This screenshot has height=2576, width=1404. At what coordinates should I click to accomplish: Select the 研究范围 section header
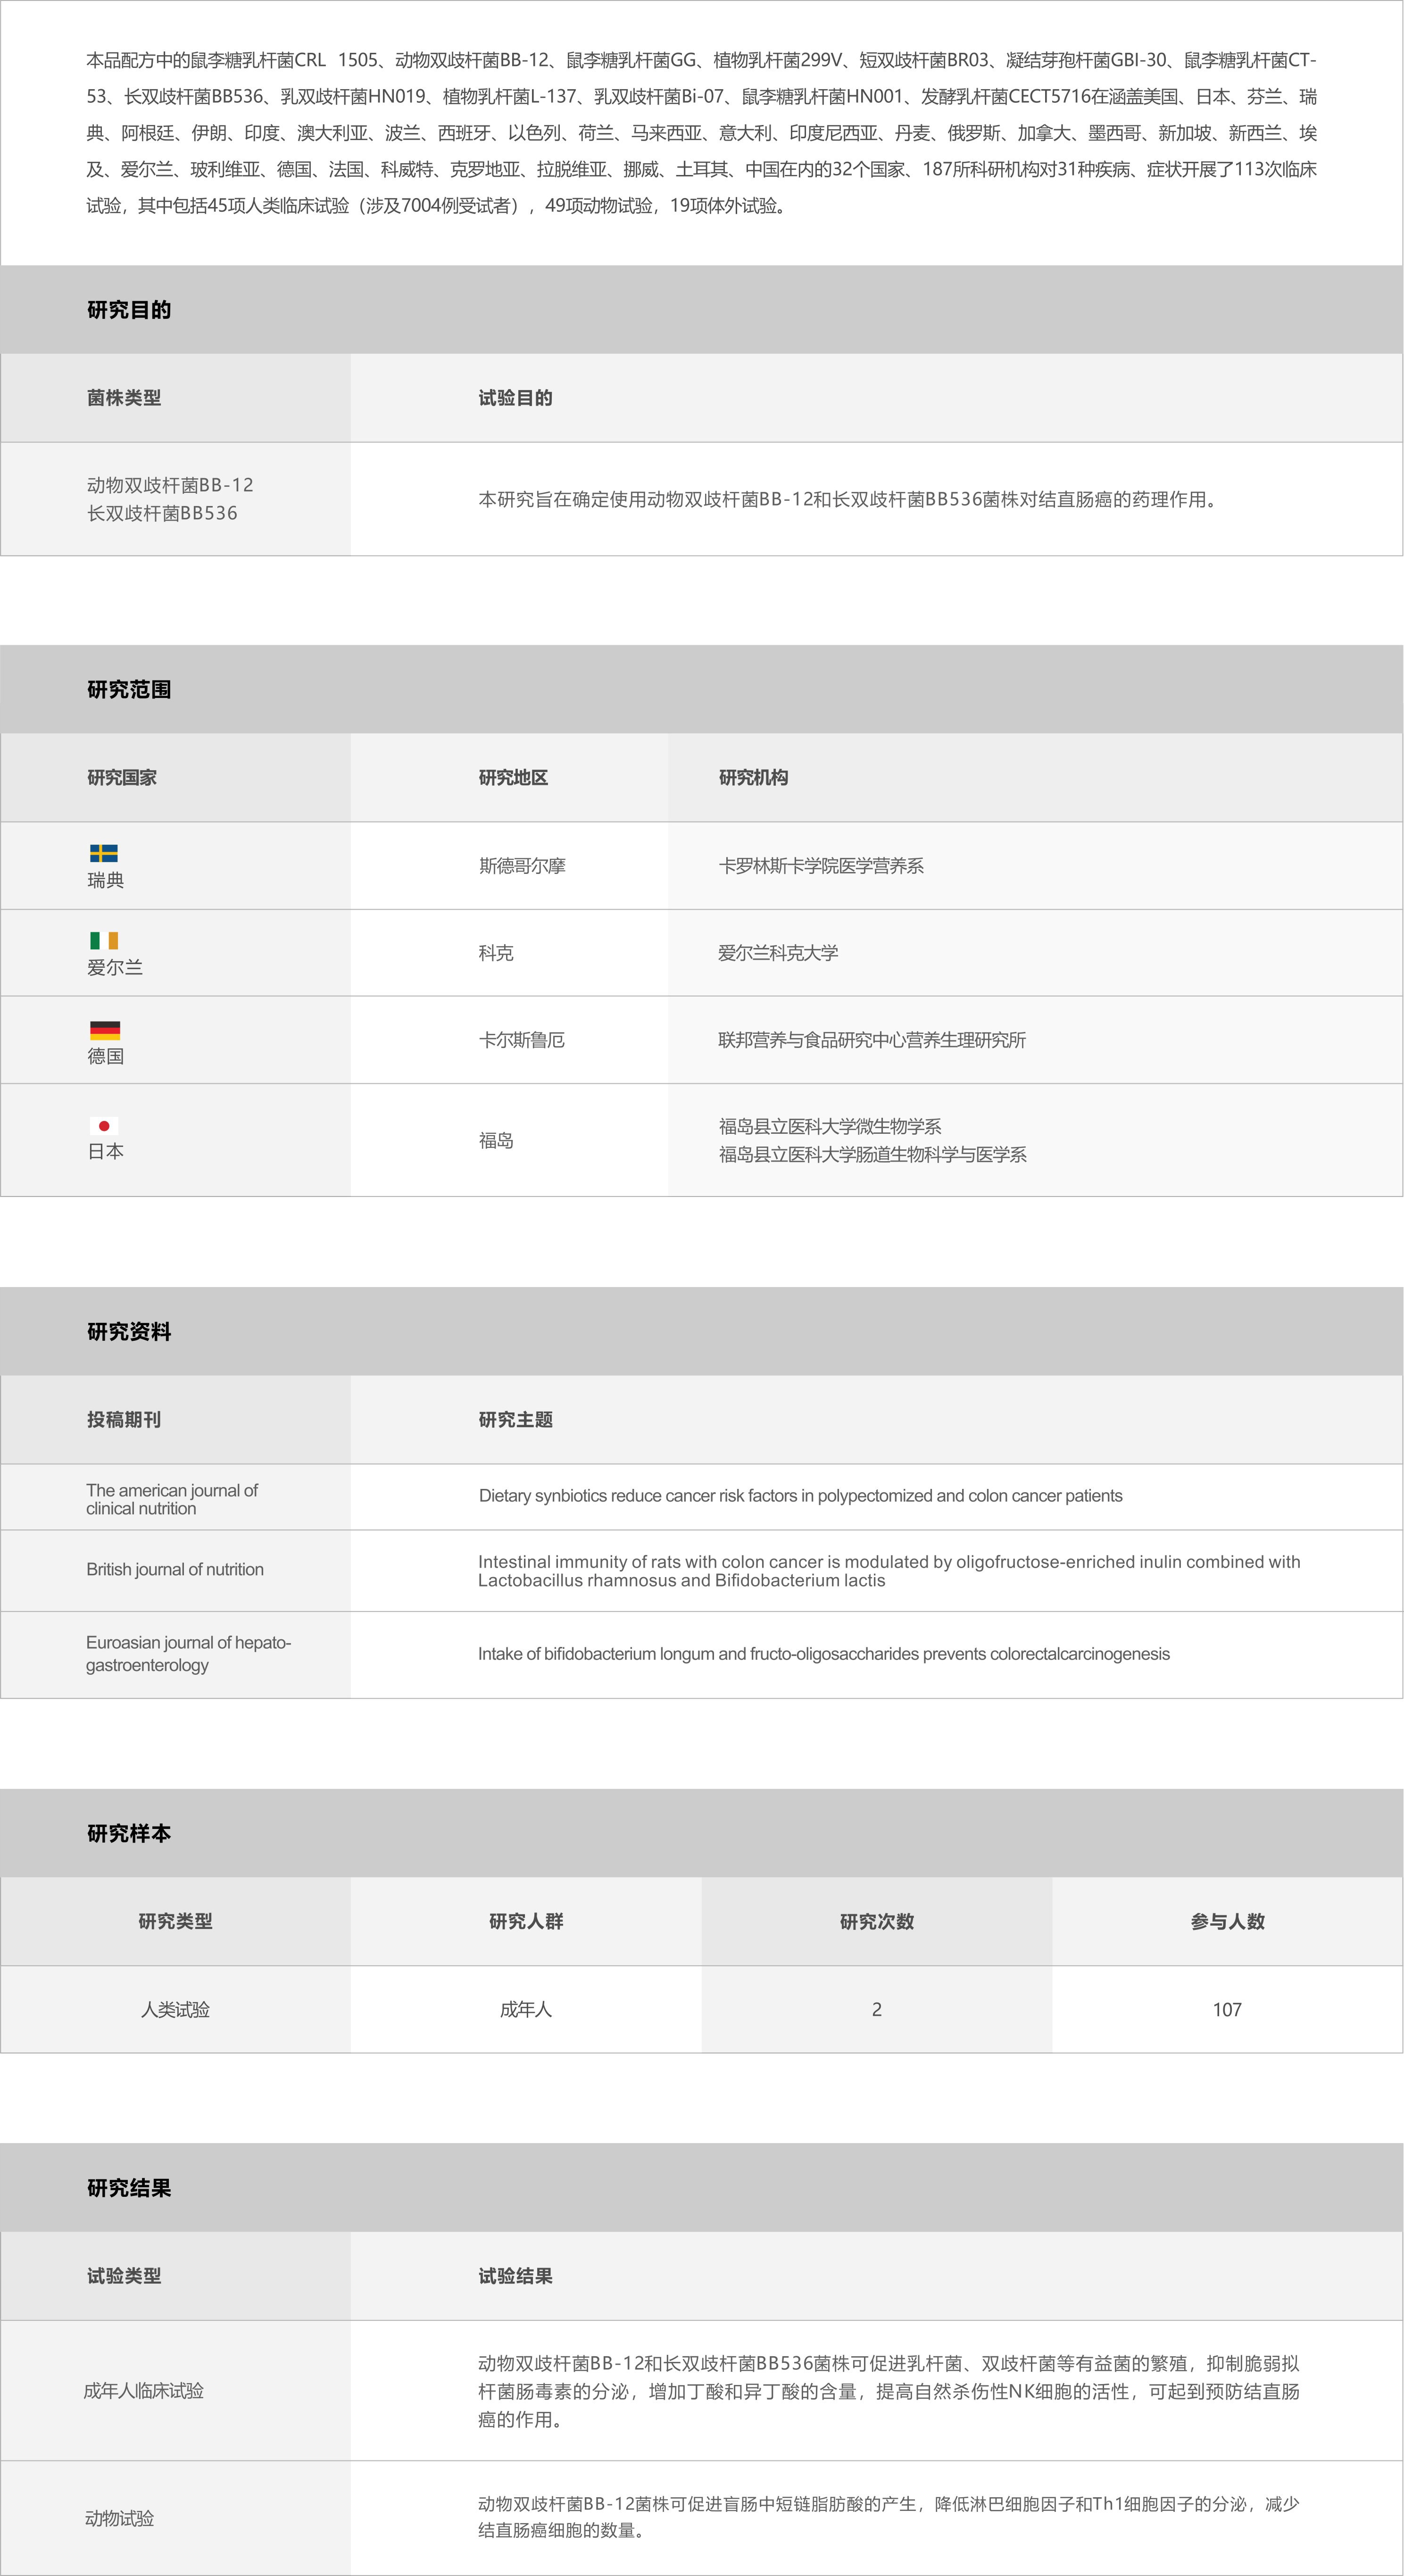(x=702, y=689)
